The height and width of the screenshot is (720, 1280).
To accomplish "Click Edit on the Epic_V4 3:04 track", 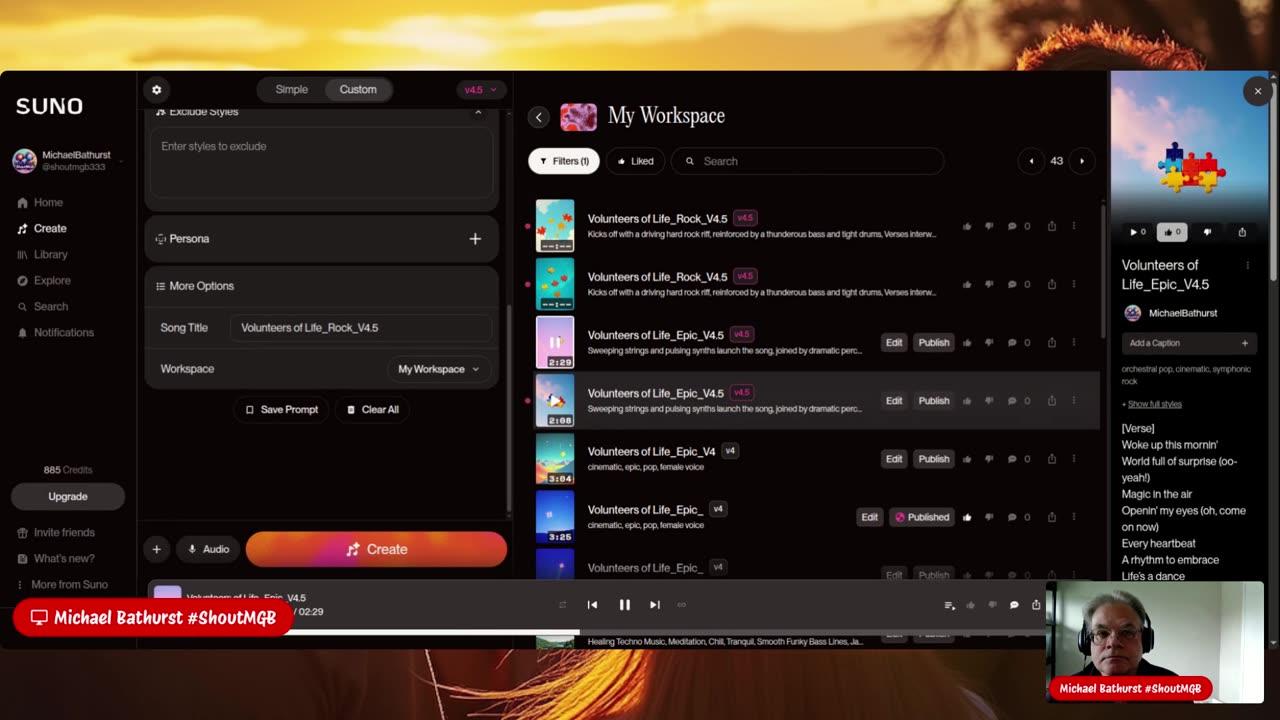I will coord(894,459).
